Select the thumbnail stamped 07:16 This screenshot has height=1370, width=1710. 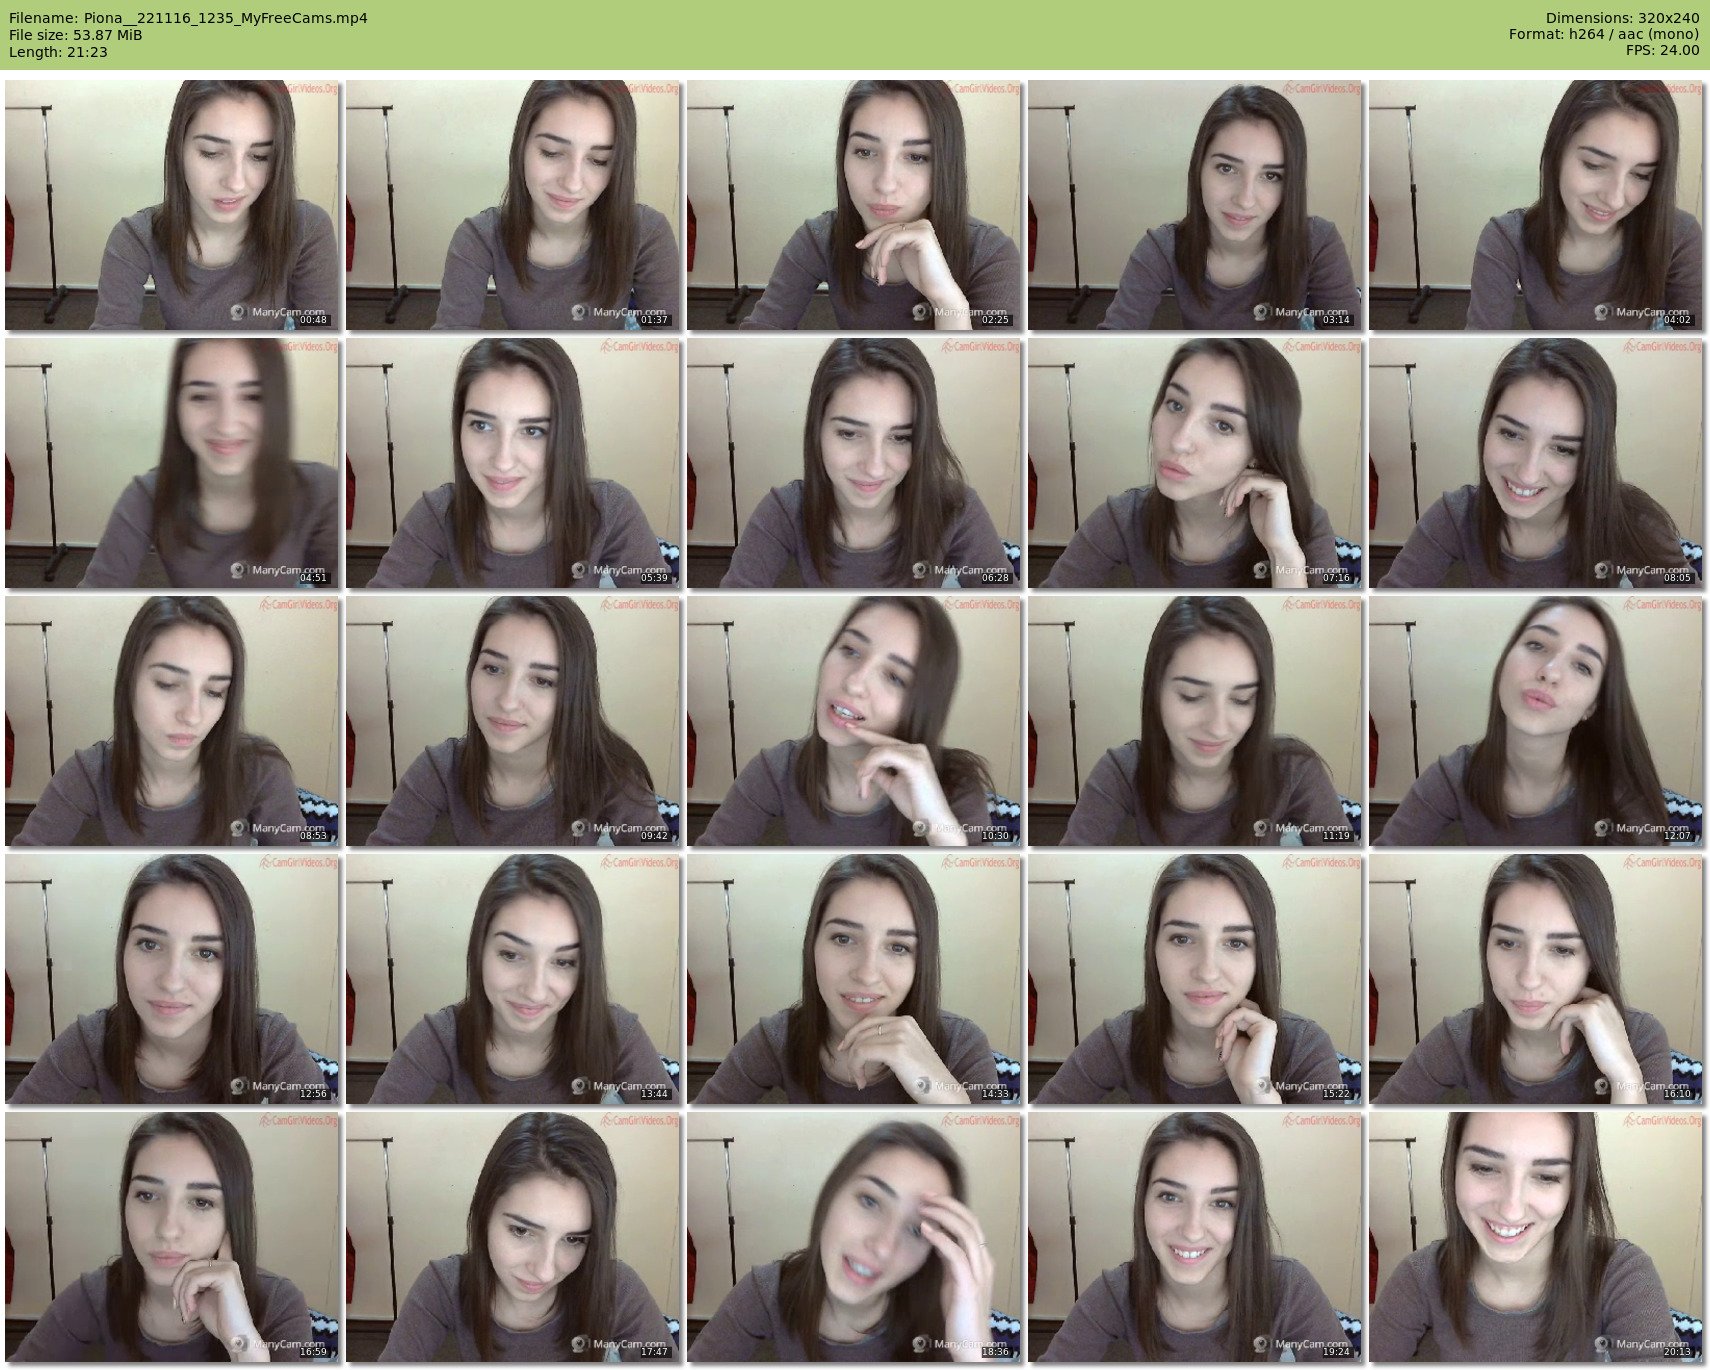(1195, 463)
